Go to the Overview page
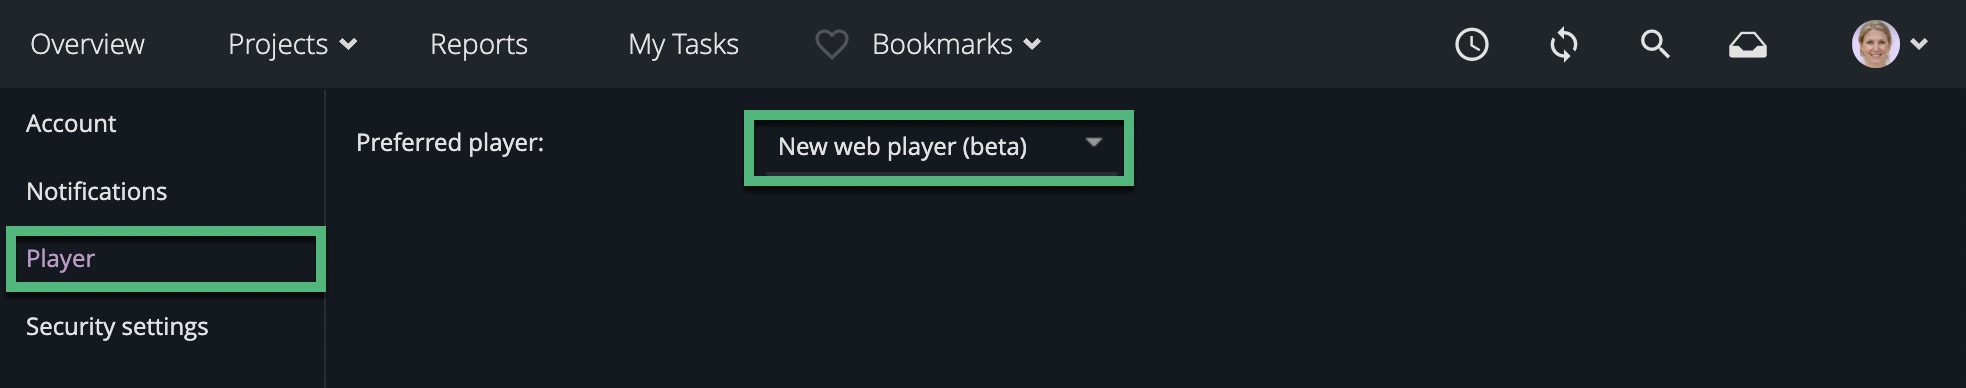Viewport: 1966px width, 388px height. (x=87, y=44)
